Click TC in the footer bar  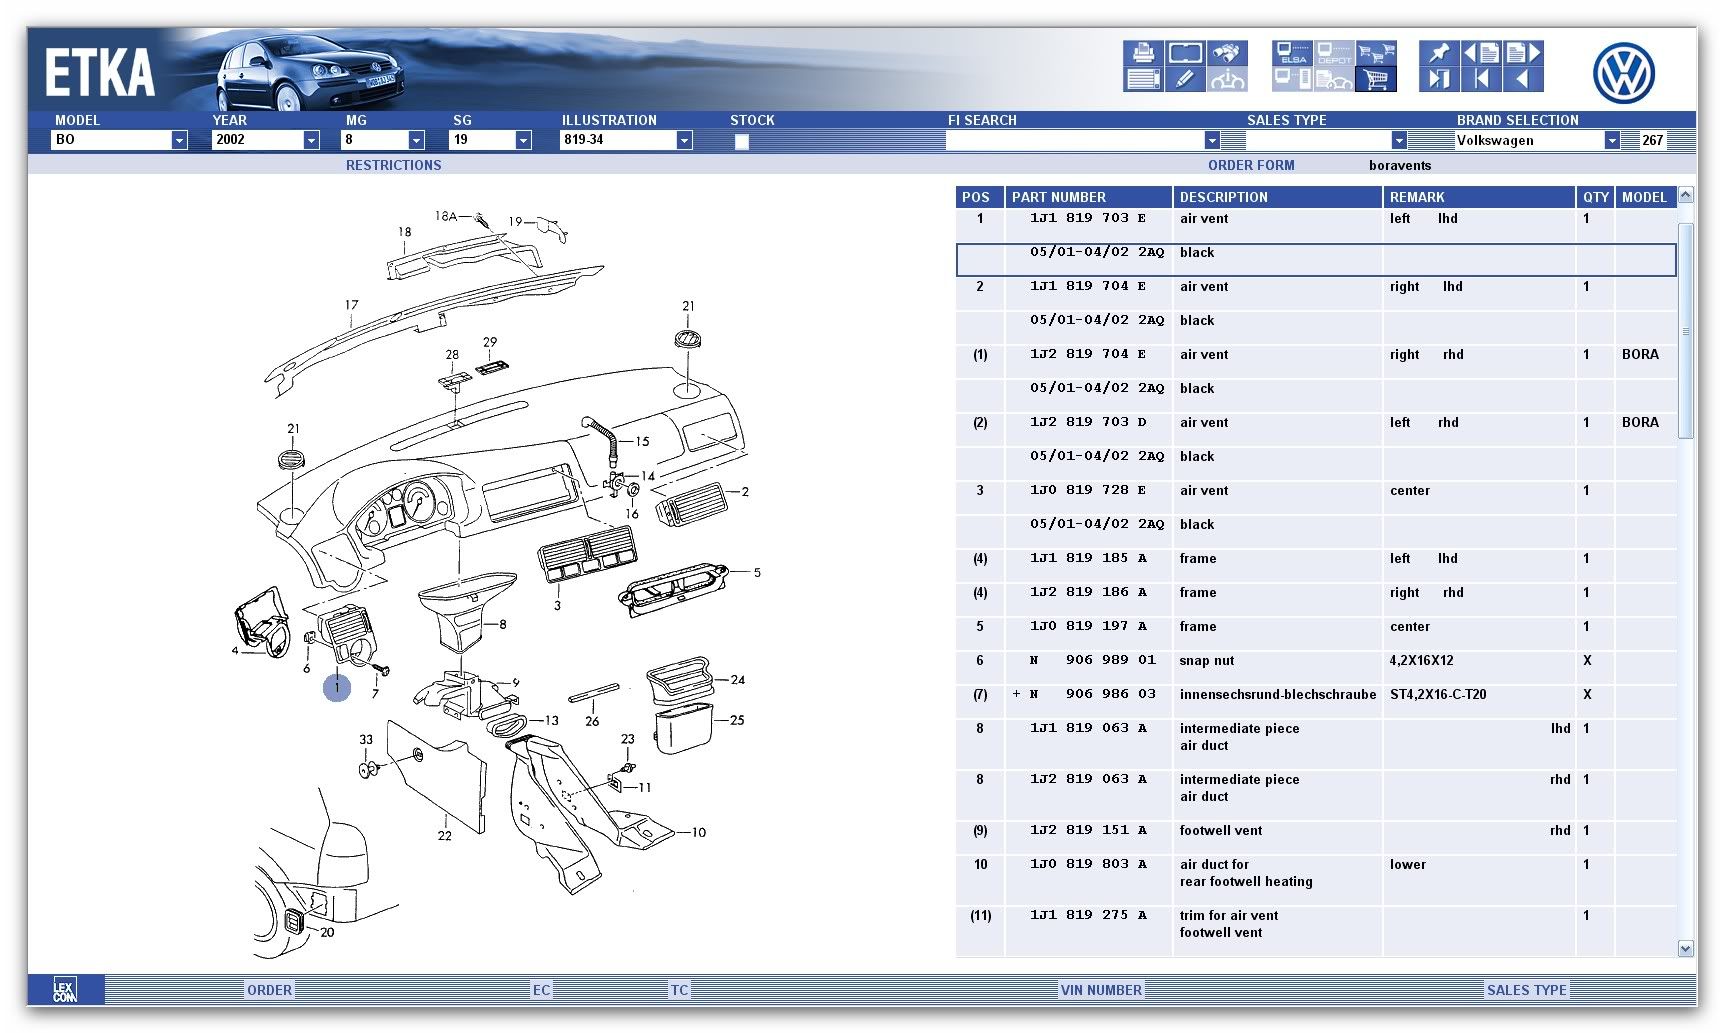679,990
